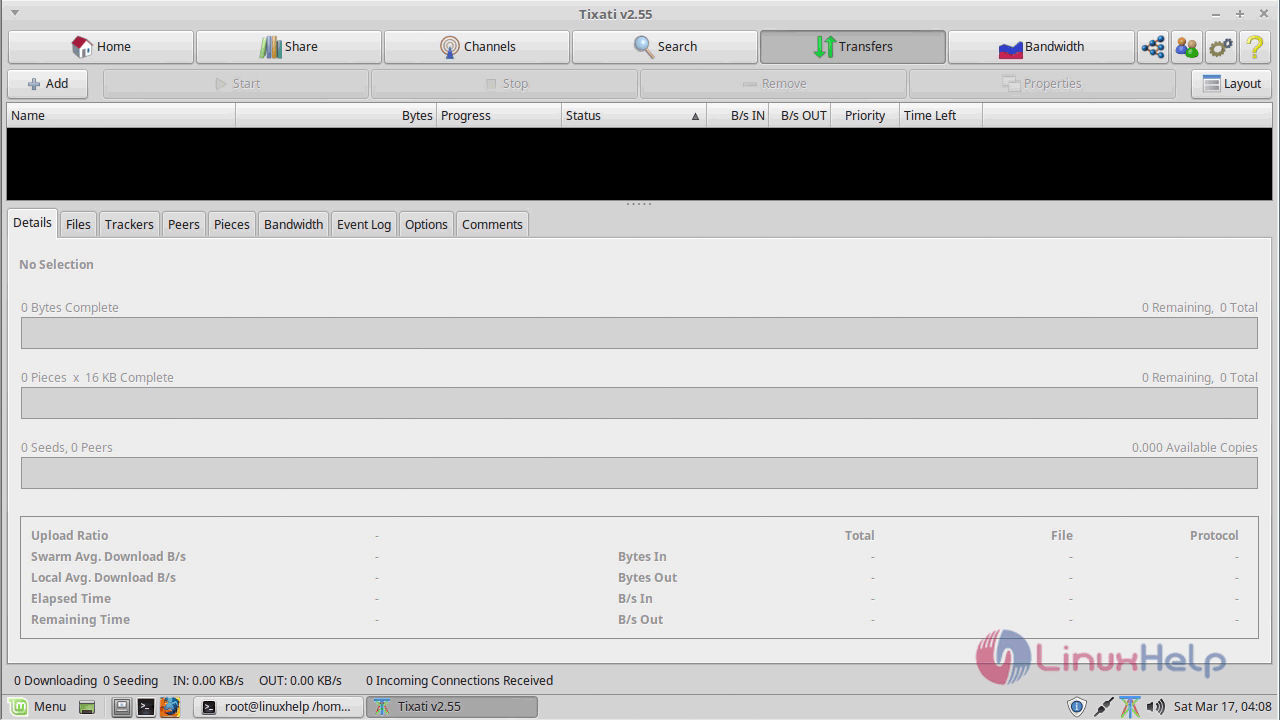The image size is (1280, 720).
Task: Sort transfers by B/s IN column
Action: click(x=738, y=116)
